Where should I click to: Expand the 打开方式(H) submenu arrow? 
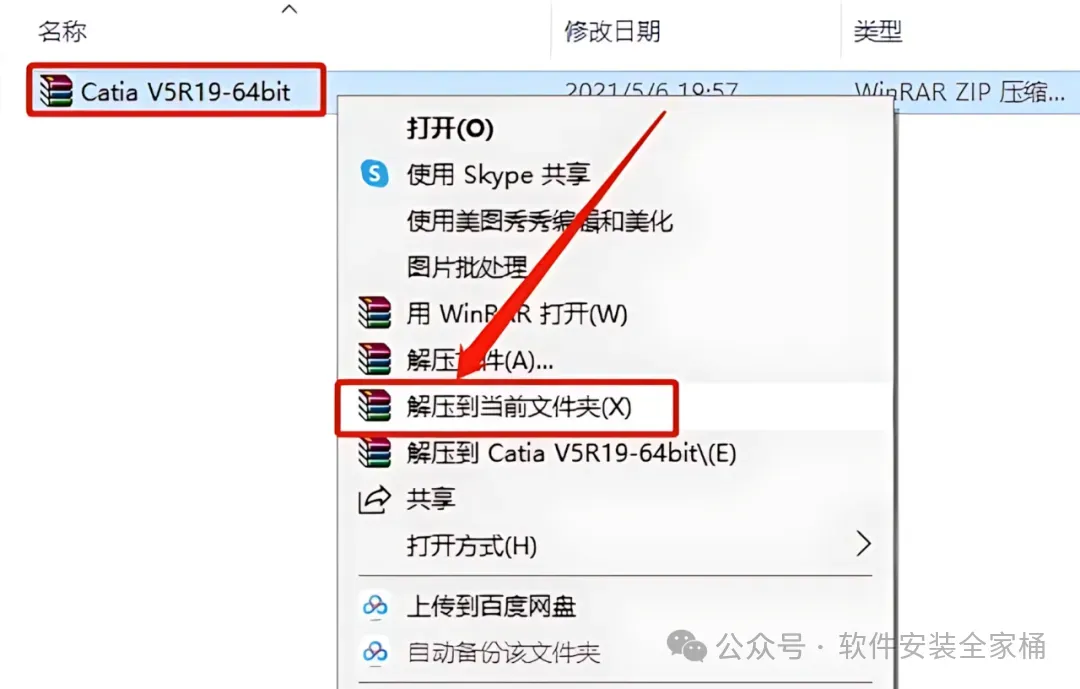863,544
